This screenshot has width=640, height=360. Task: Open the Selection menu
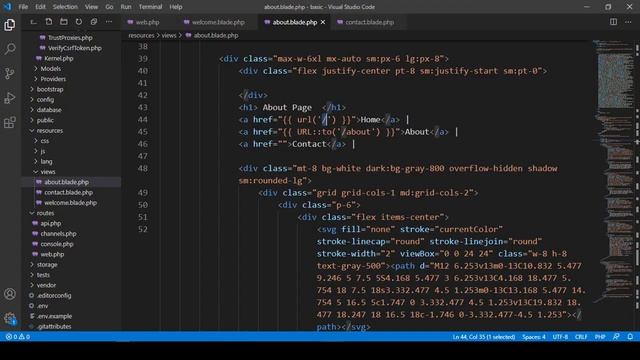coord(65,7)
